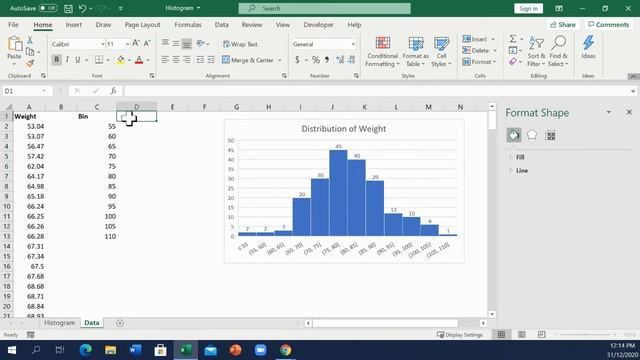Click the Comma Style icon

[x=327, y=60]
